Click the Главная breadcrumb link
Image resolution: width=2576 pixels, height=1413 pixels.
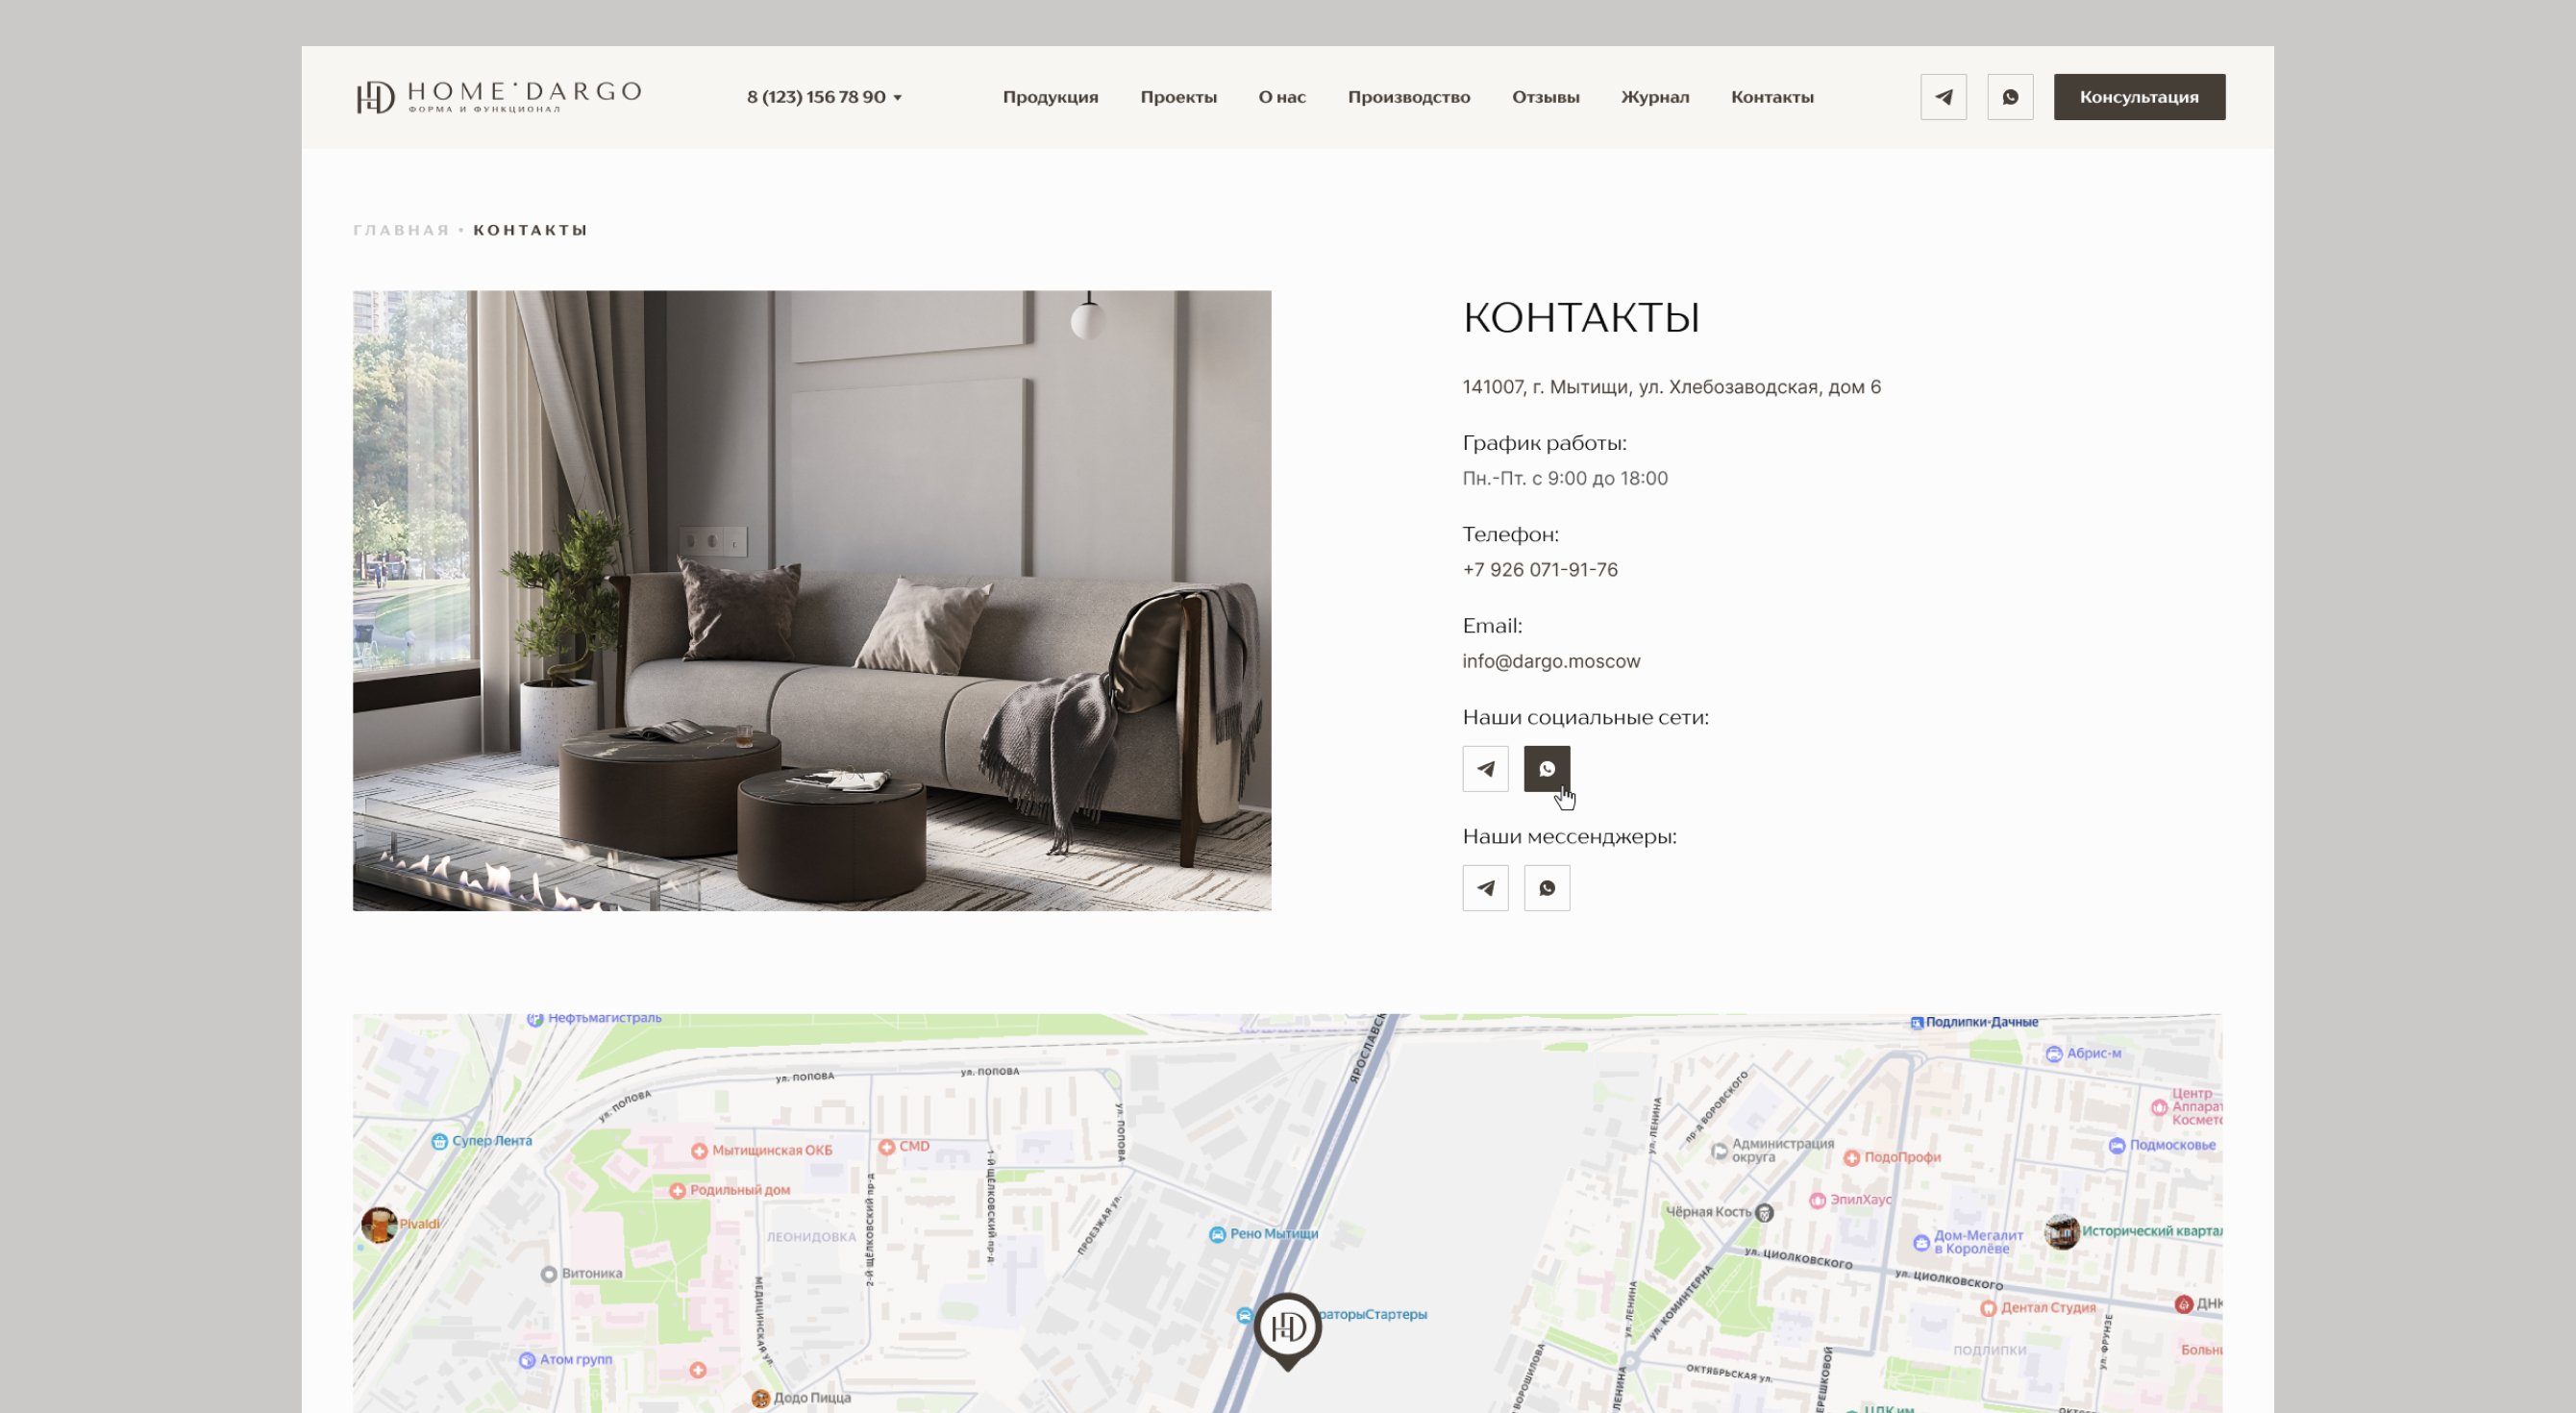point(401,230)
